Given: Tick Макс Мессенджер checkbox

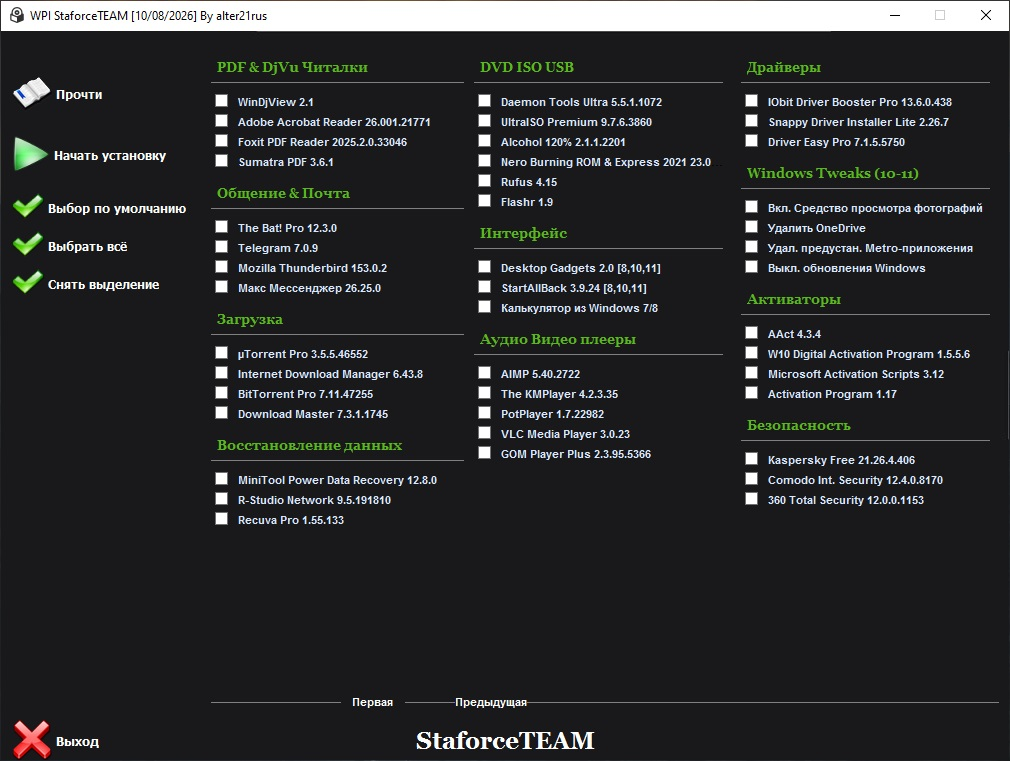Looking at the screenshot, I should point(222,286).
